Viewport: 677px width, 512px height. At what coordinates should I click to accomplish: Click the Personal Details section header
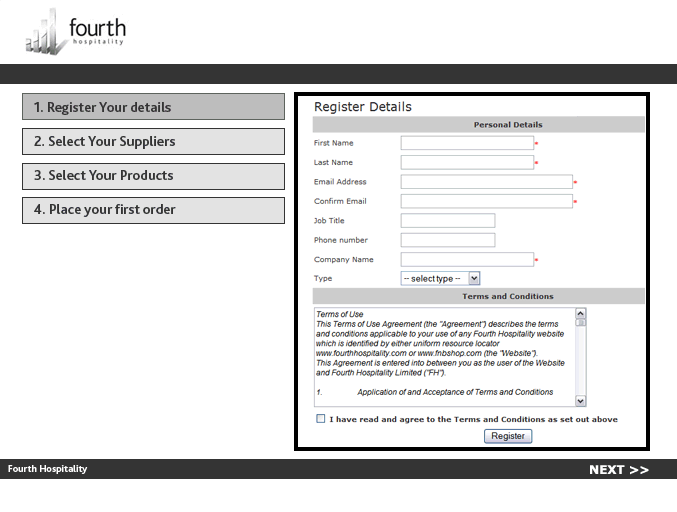(x=478, y=125)
